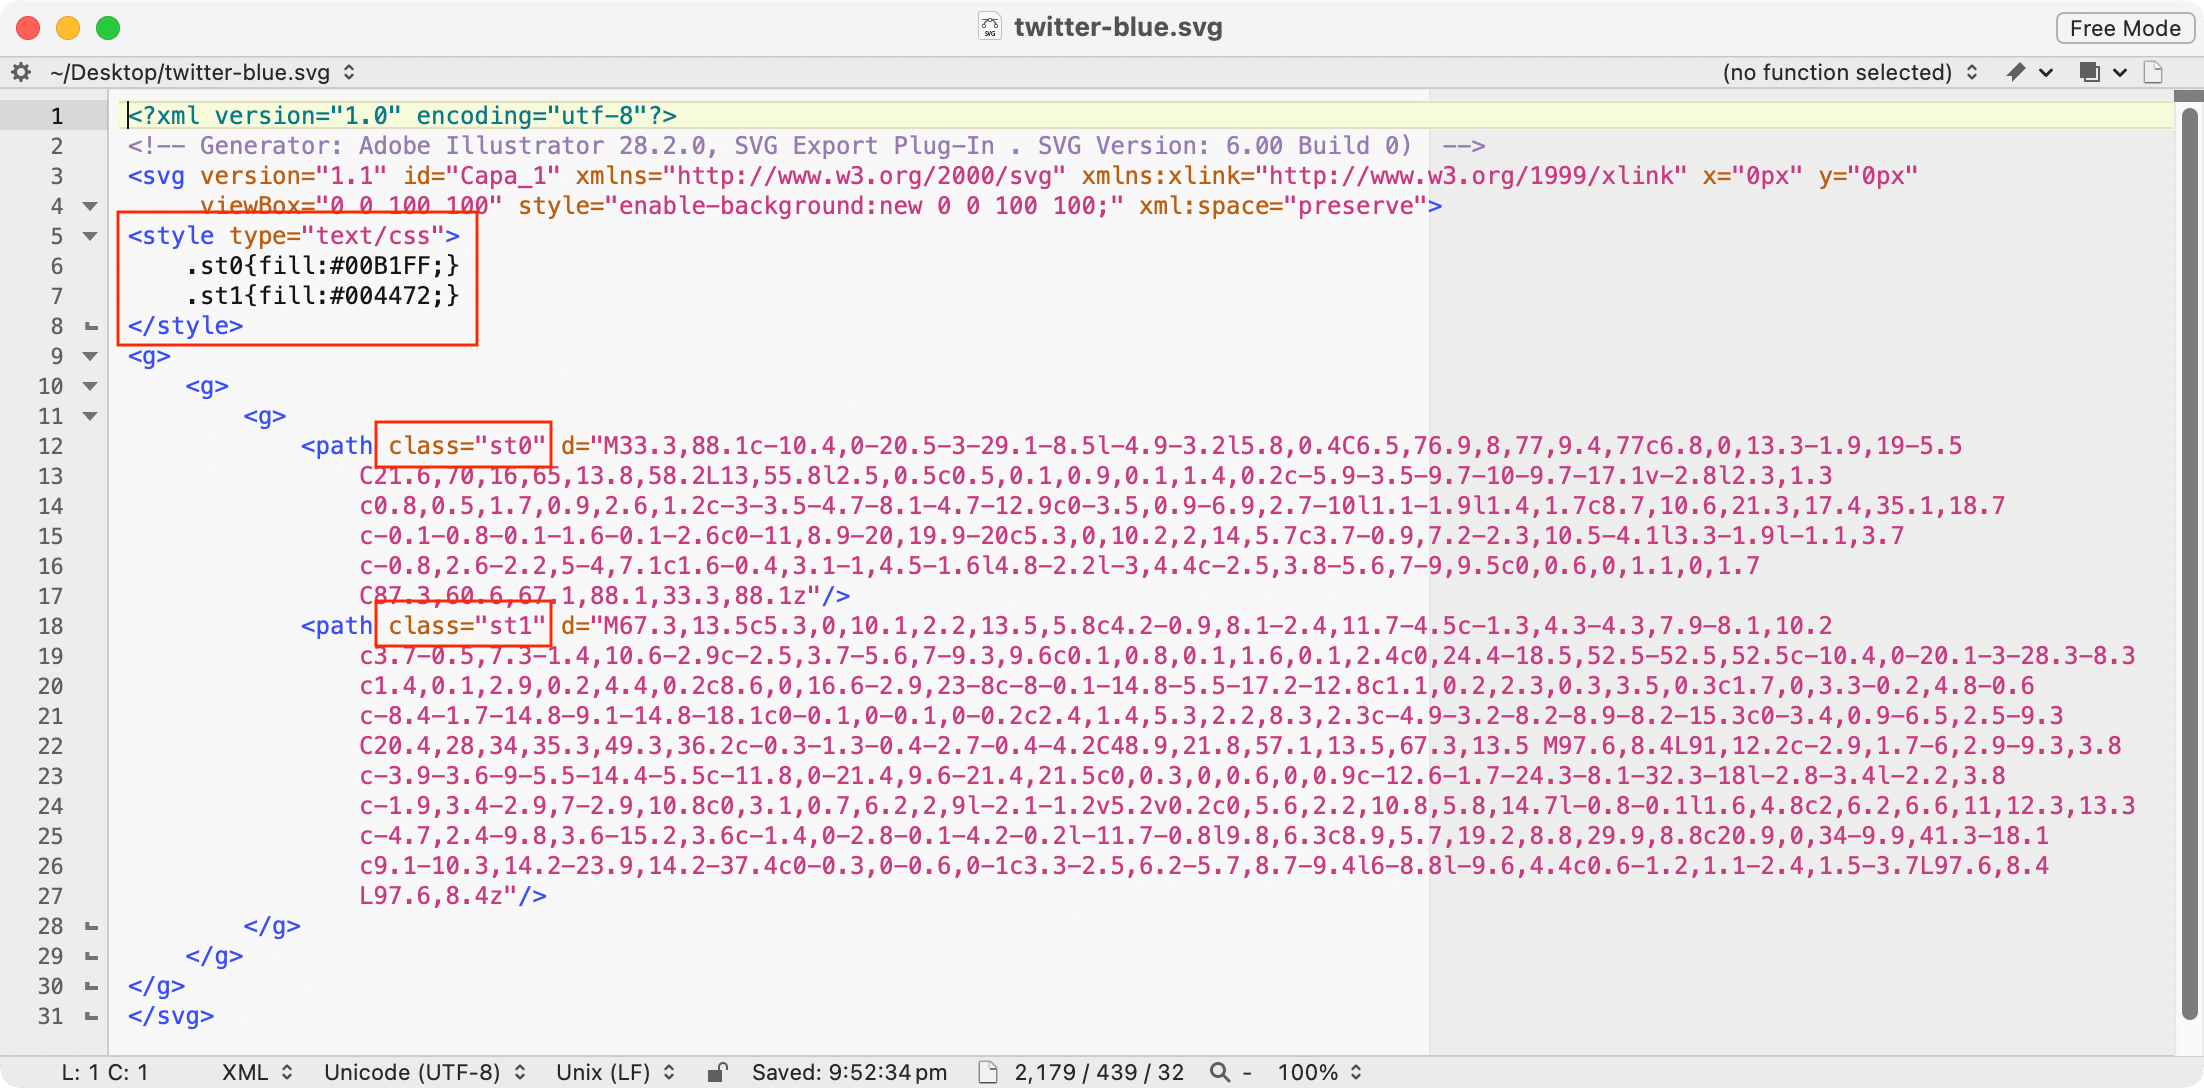This screenshot has width=2204, height=1088.
Task: Click the closing </svg> tag
Action: [x=171, y=1016]
